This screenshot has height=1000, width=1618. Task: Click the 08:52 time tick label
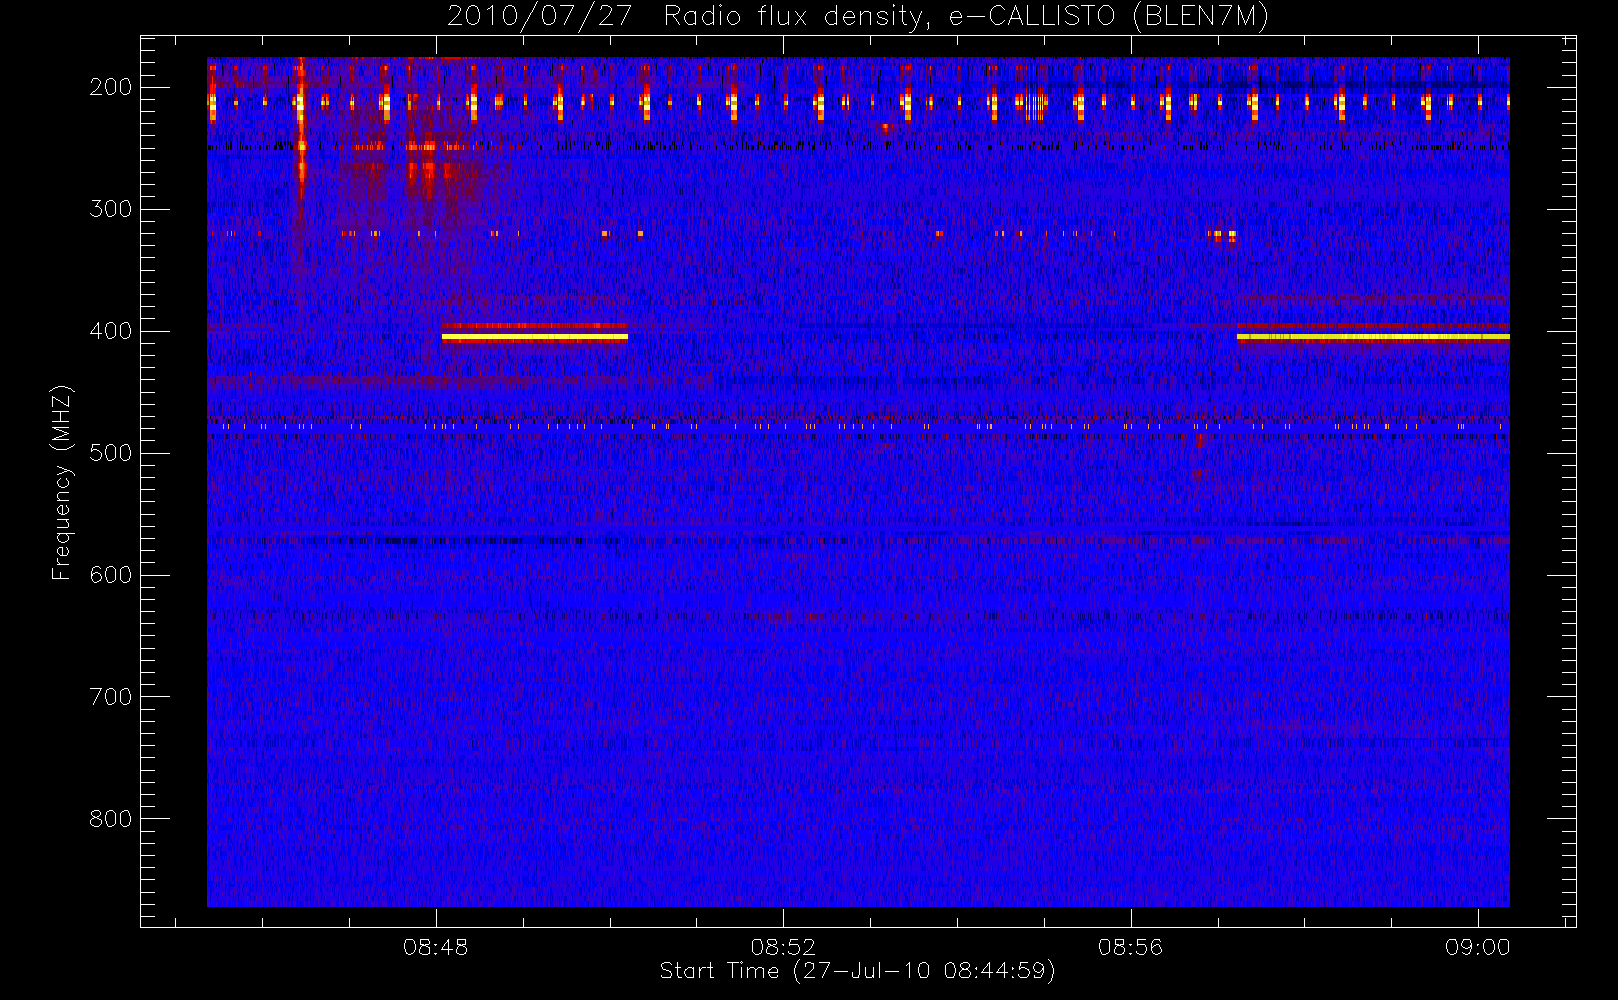click(x=783, y=947)
